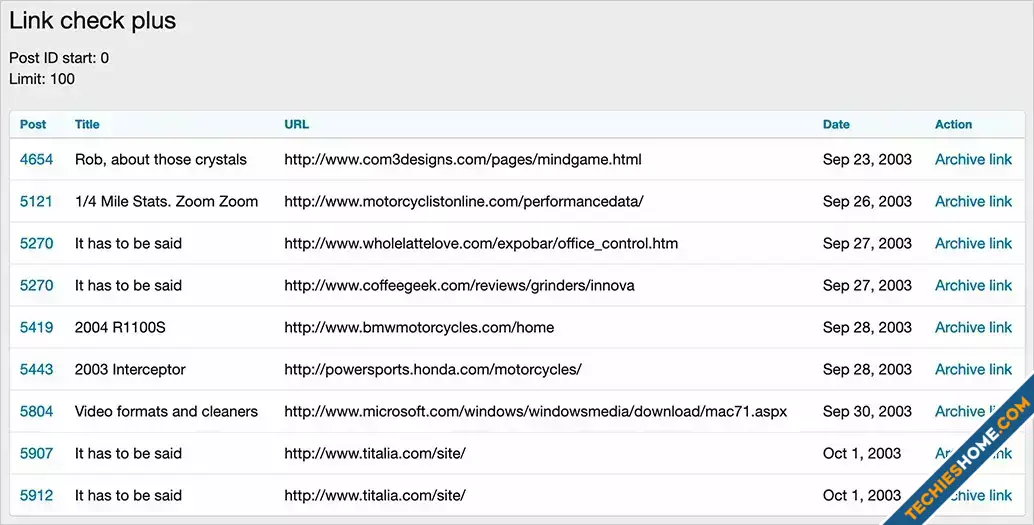Open post 5270 in the wholelattelove row
1034x525 pixels.
pos(36,243)
